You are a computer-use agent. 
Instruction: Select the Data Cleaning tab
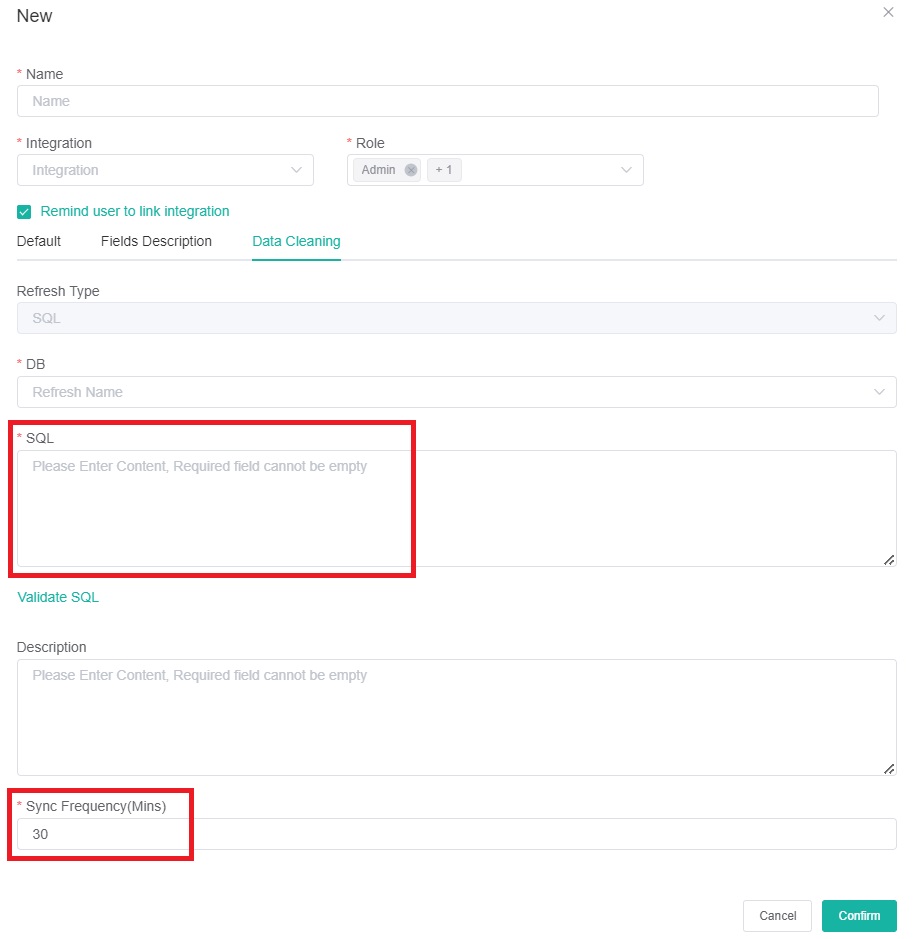click(x=296, y=241)
